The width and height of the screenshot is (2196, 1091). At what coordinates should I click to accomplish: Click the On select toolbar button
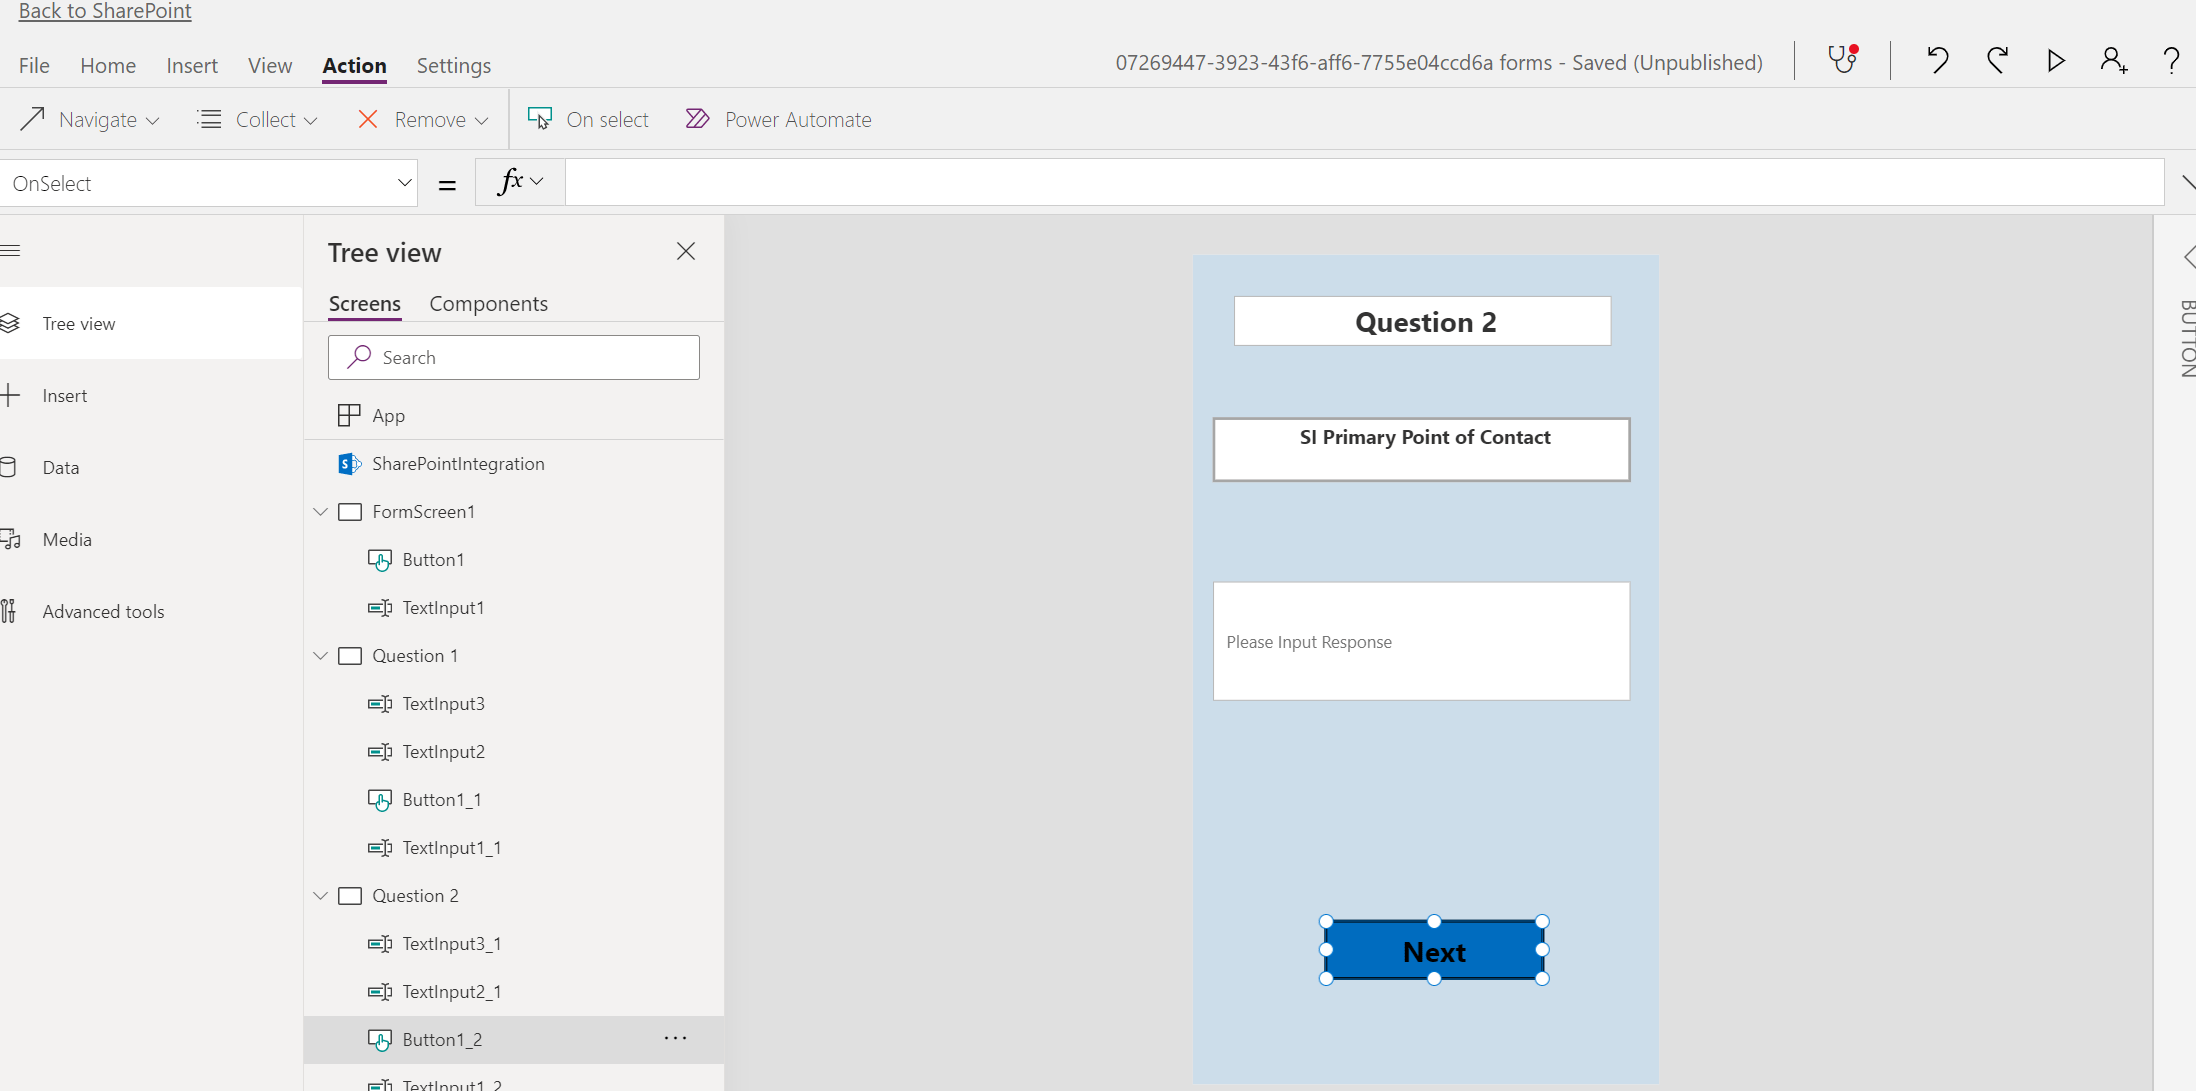click(x=588, y=119)
